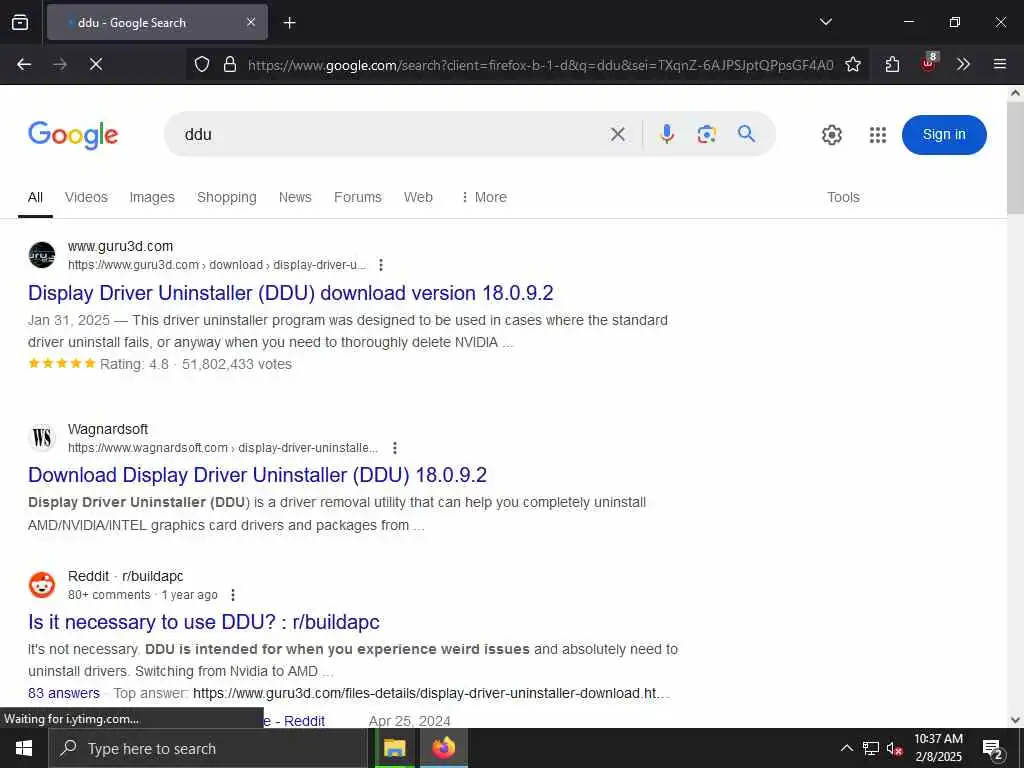Open about-this-result menu for Reddit result
Viewport: 1024px width, 768px height.
click(x=233, y=595)
